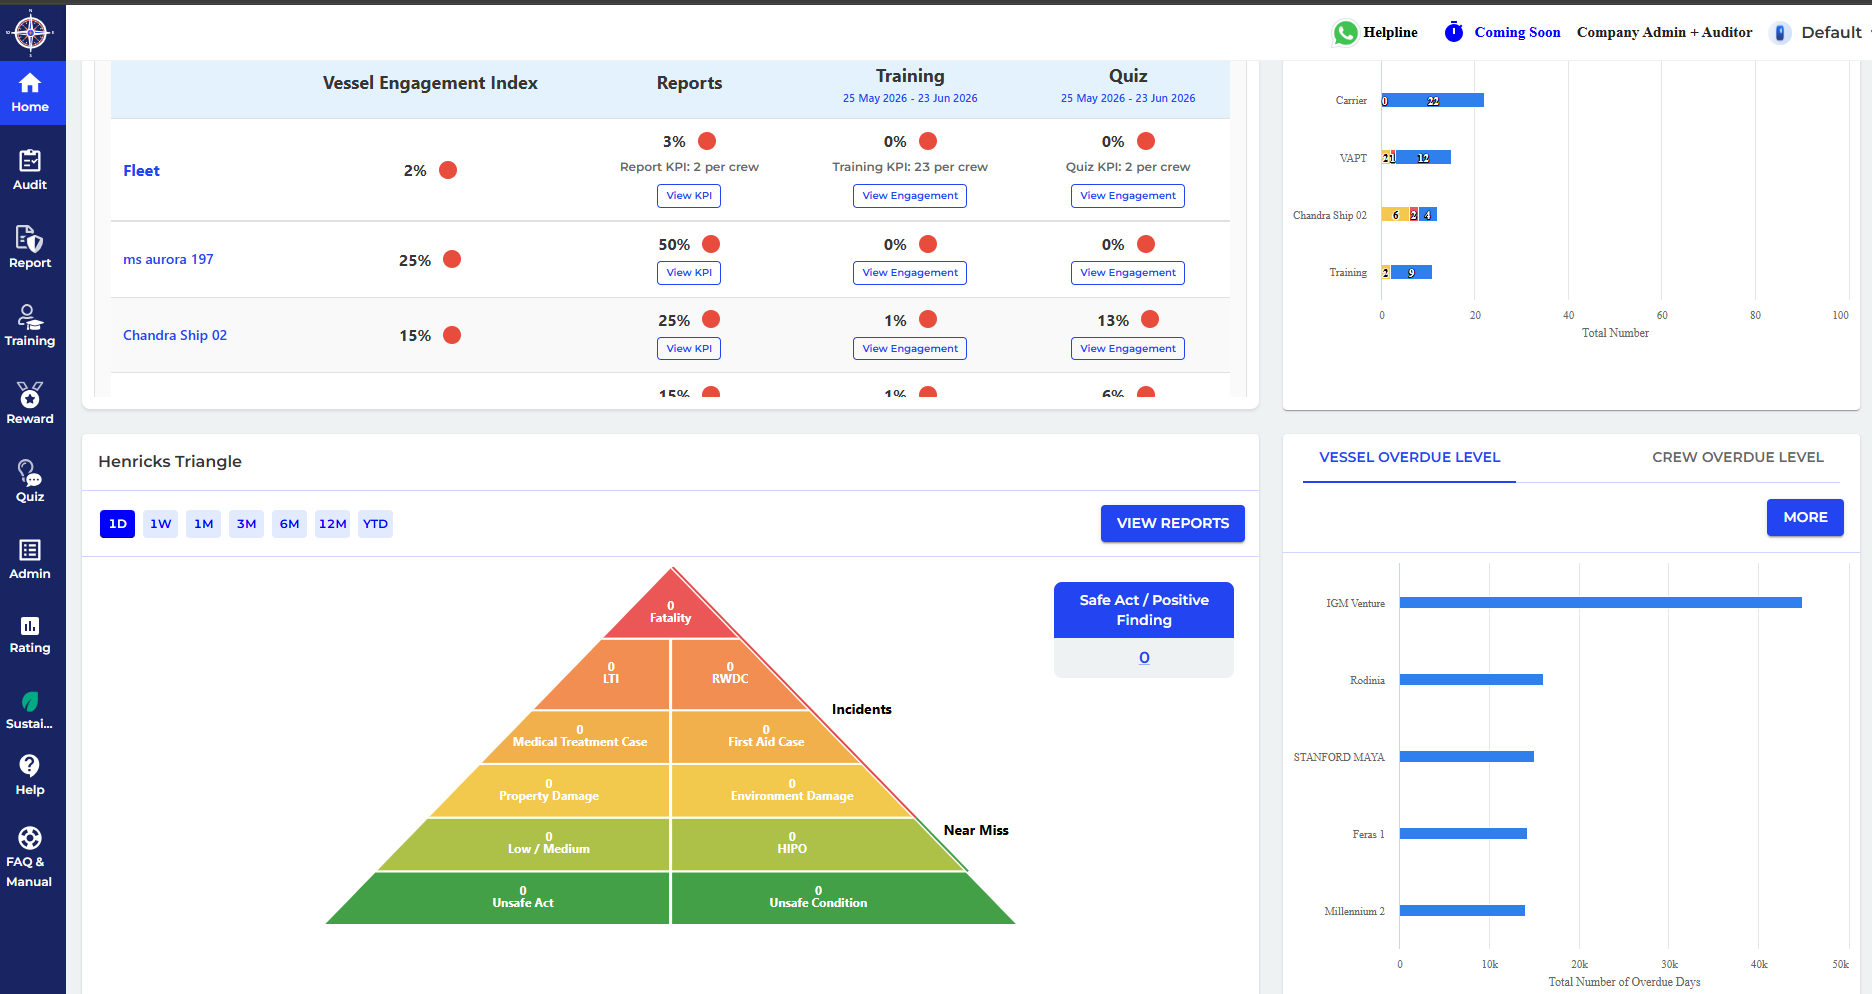Click red indicator next to Chandra Ship 15%
This screenshot has width=1872, height=994.
tap(452, 335)
